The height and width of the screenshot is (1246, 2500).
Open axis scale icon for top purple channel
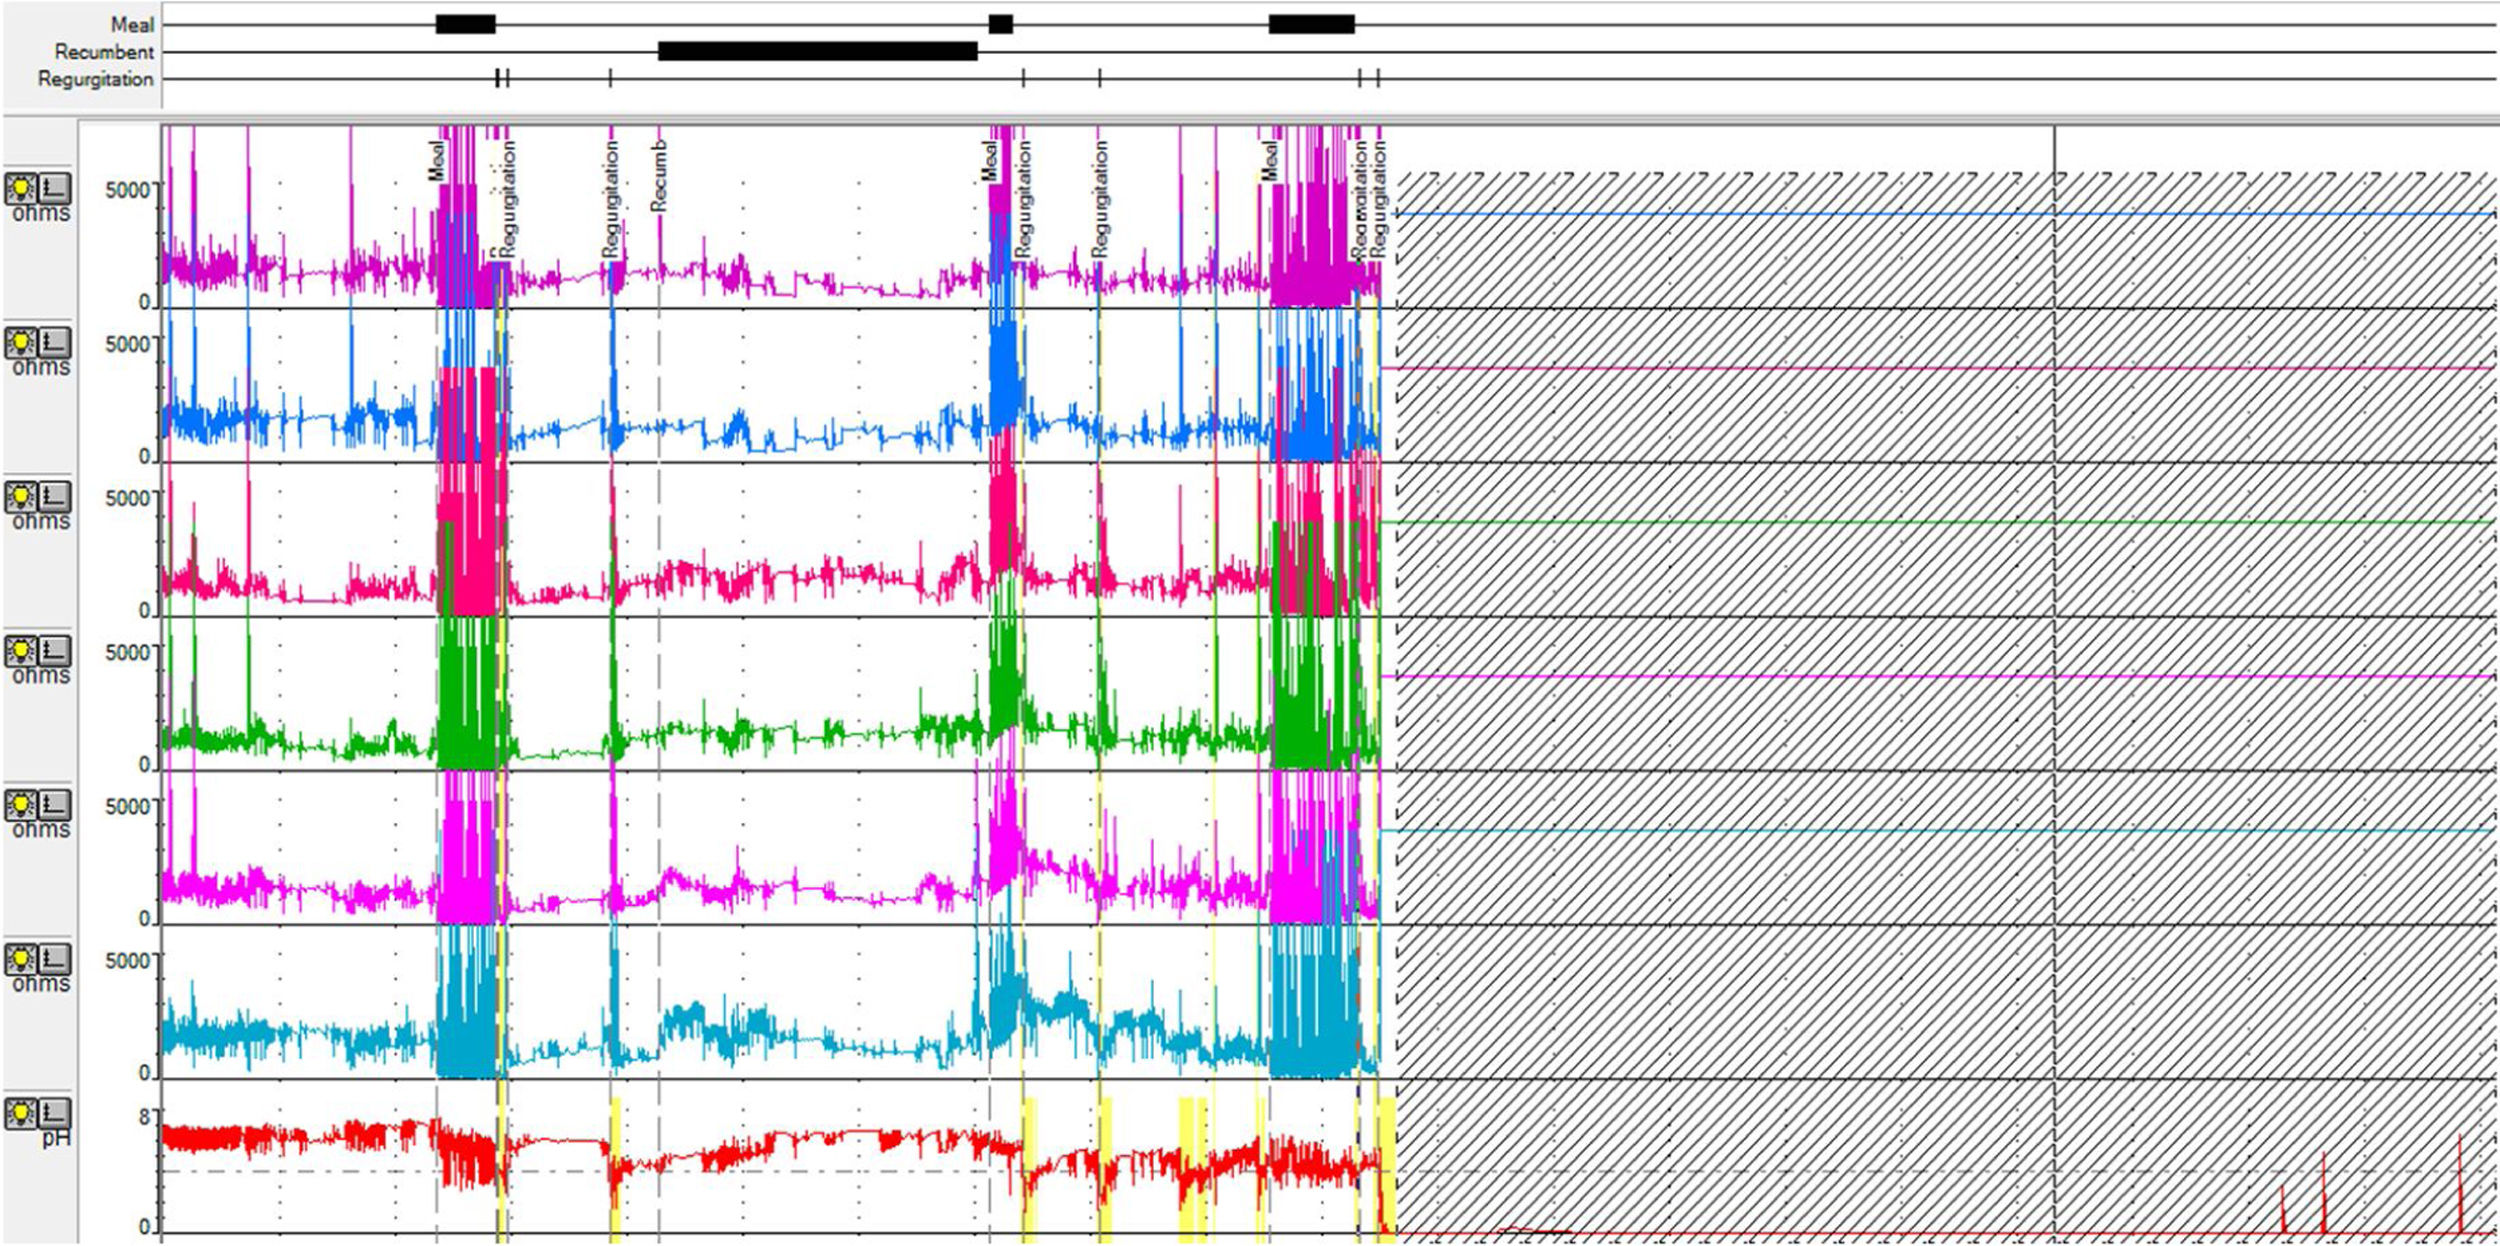pyautogui.click(x=55, y=188)
